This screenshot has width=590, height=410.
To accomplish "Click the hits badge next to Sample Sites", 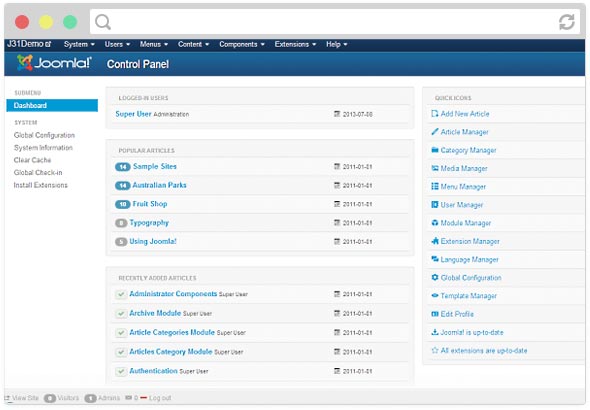I will click(123, 167).
